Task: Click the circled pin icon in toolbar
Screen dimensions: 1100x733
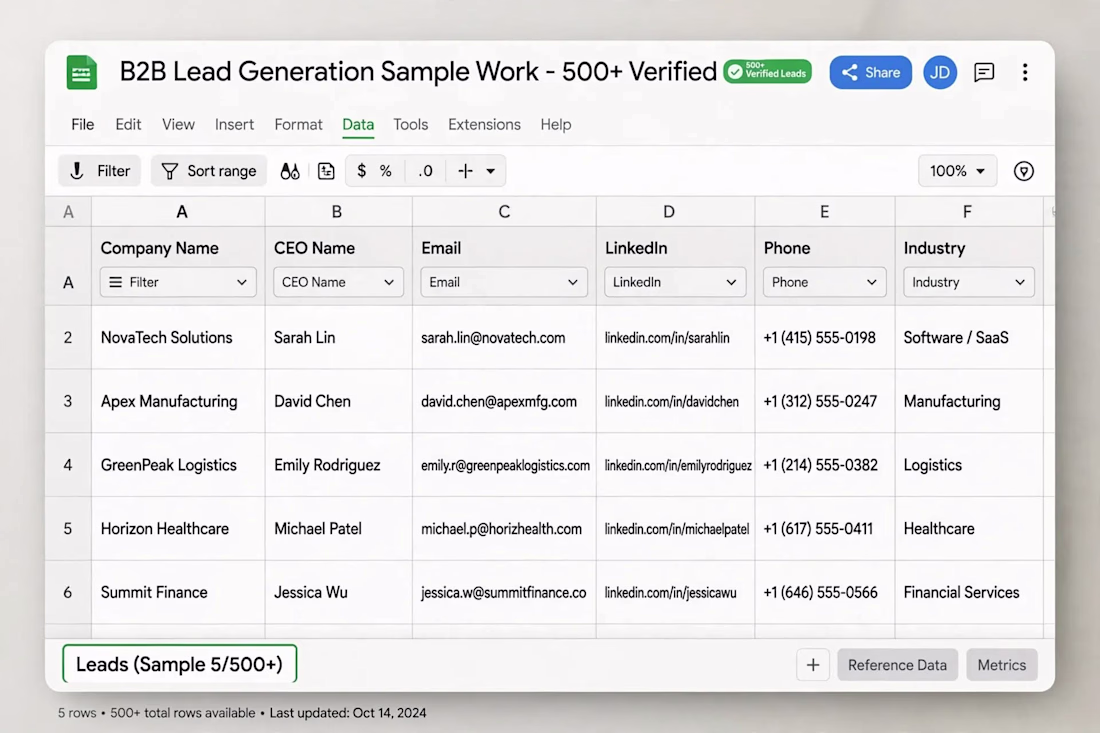Action: coord(1024,171)
